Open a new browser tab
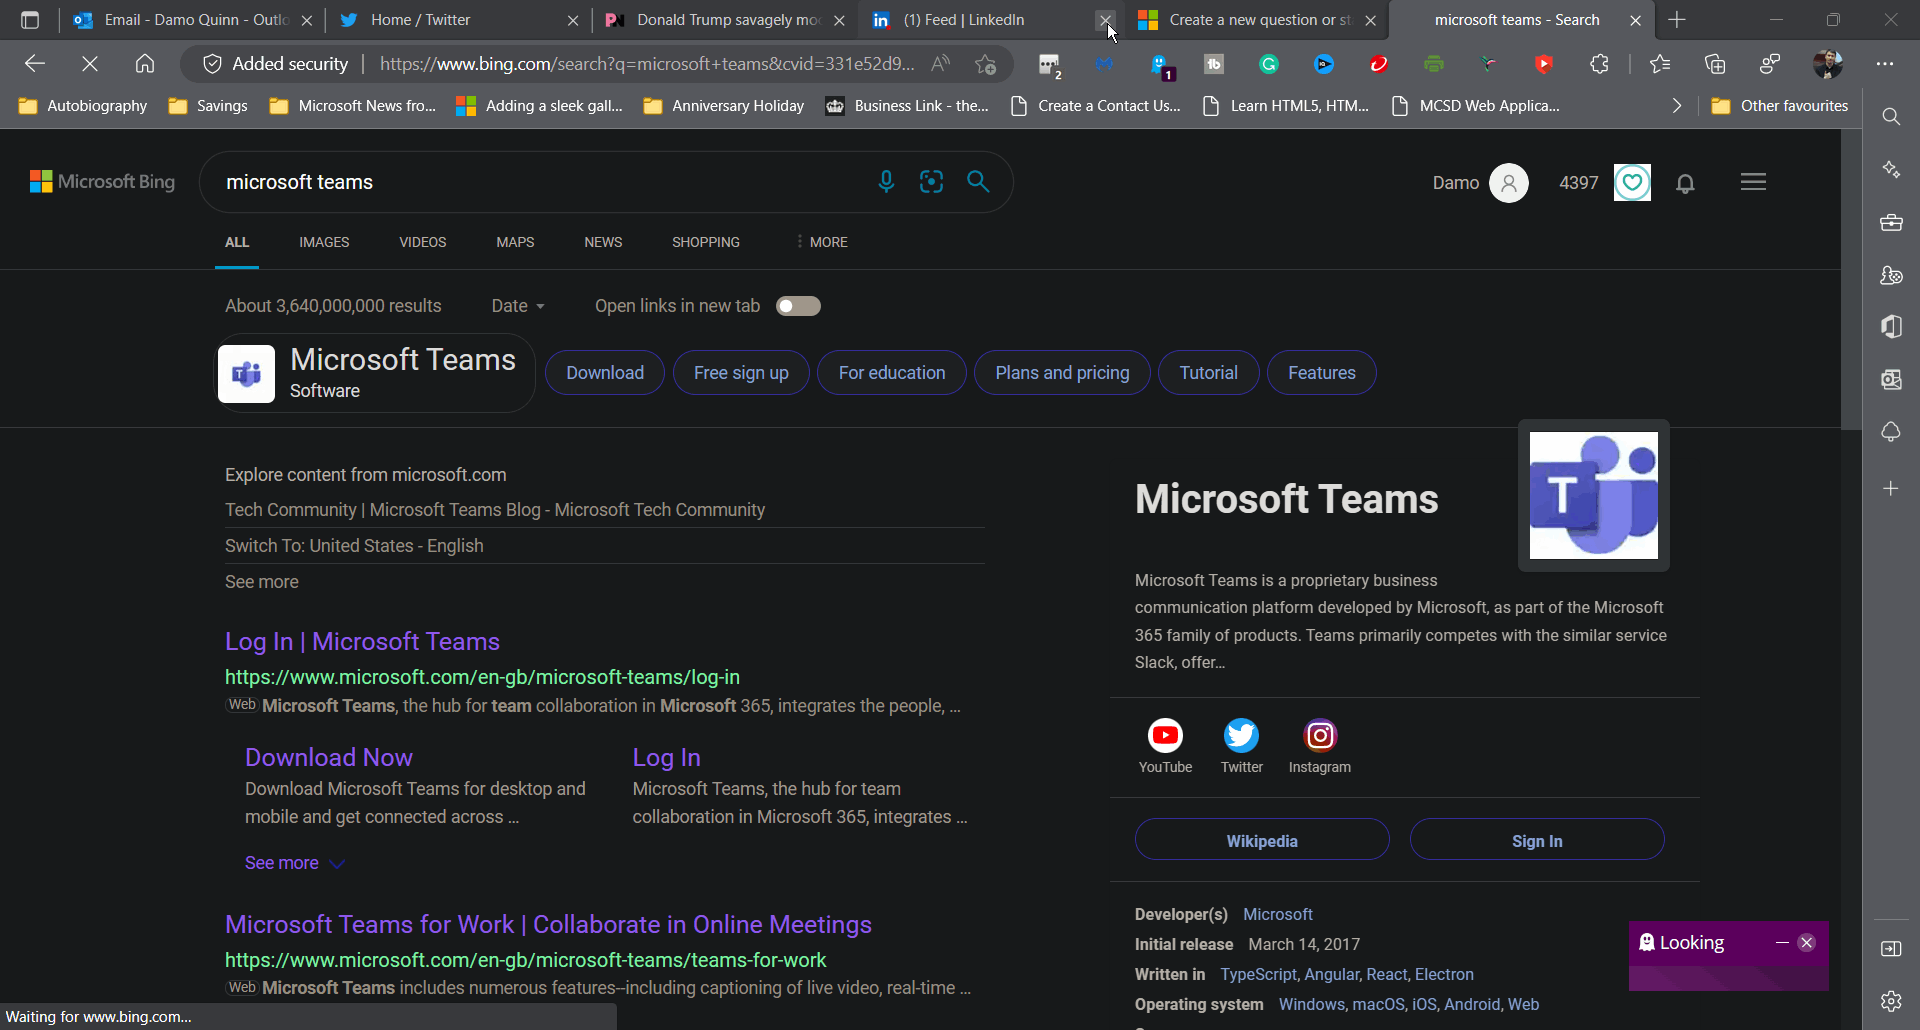This screenshot has width=1920, height=1030. [1677, 20]
